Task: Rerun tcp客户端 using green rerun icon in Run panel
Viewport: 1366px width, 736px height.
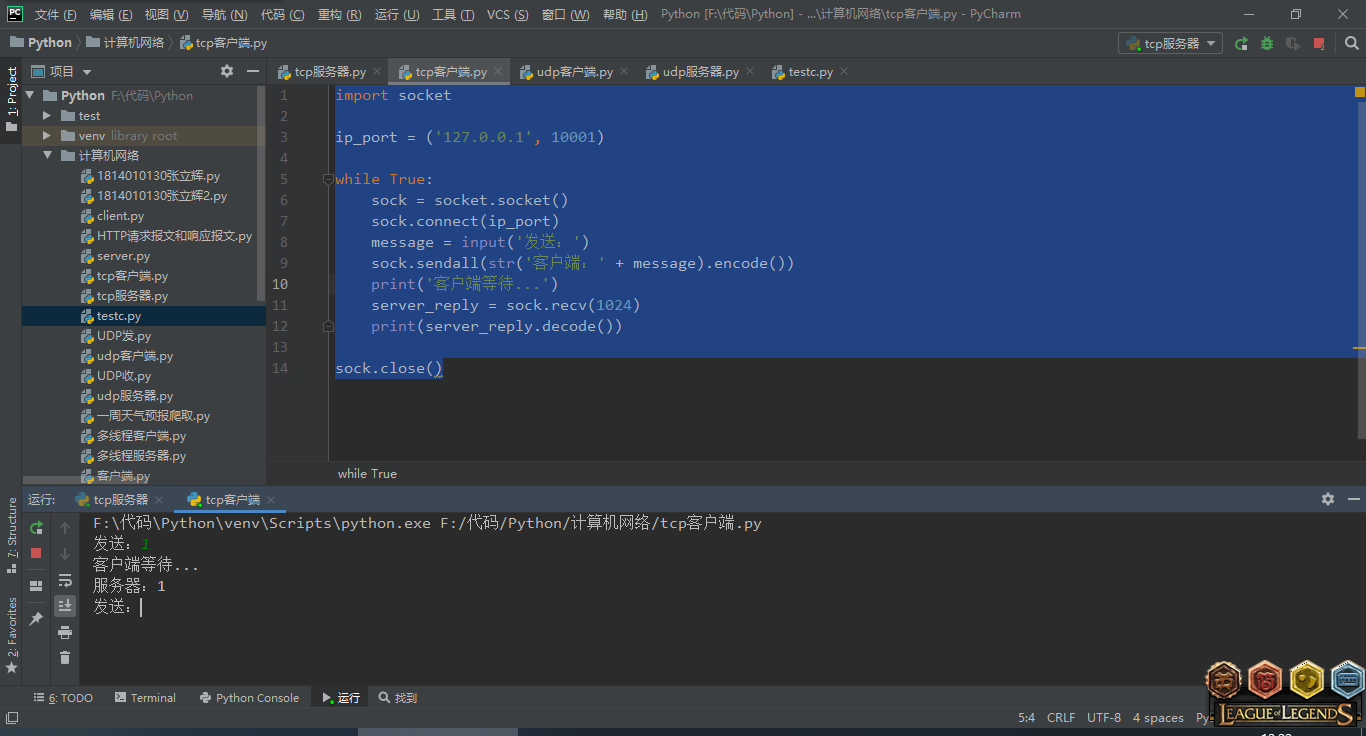Action: (x=36, y=527)
